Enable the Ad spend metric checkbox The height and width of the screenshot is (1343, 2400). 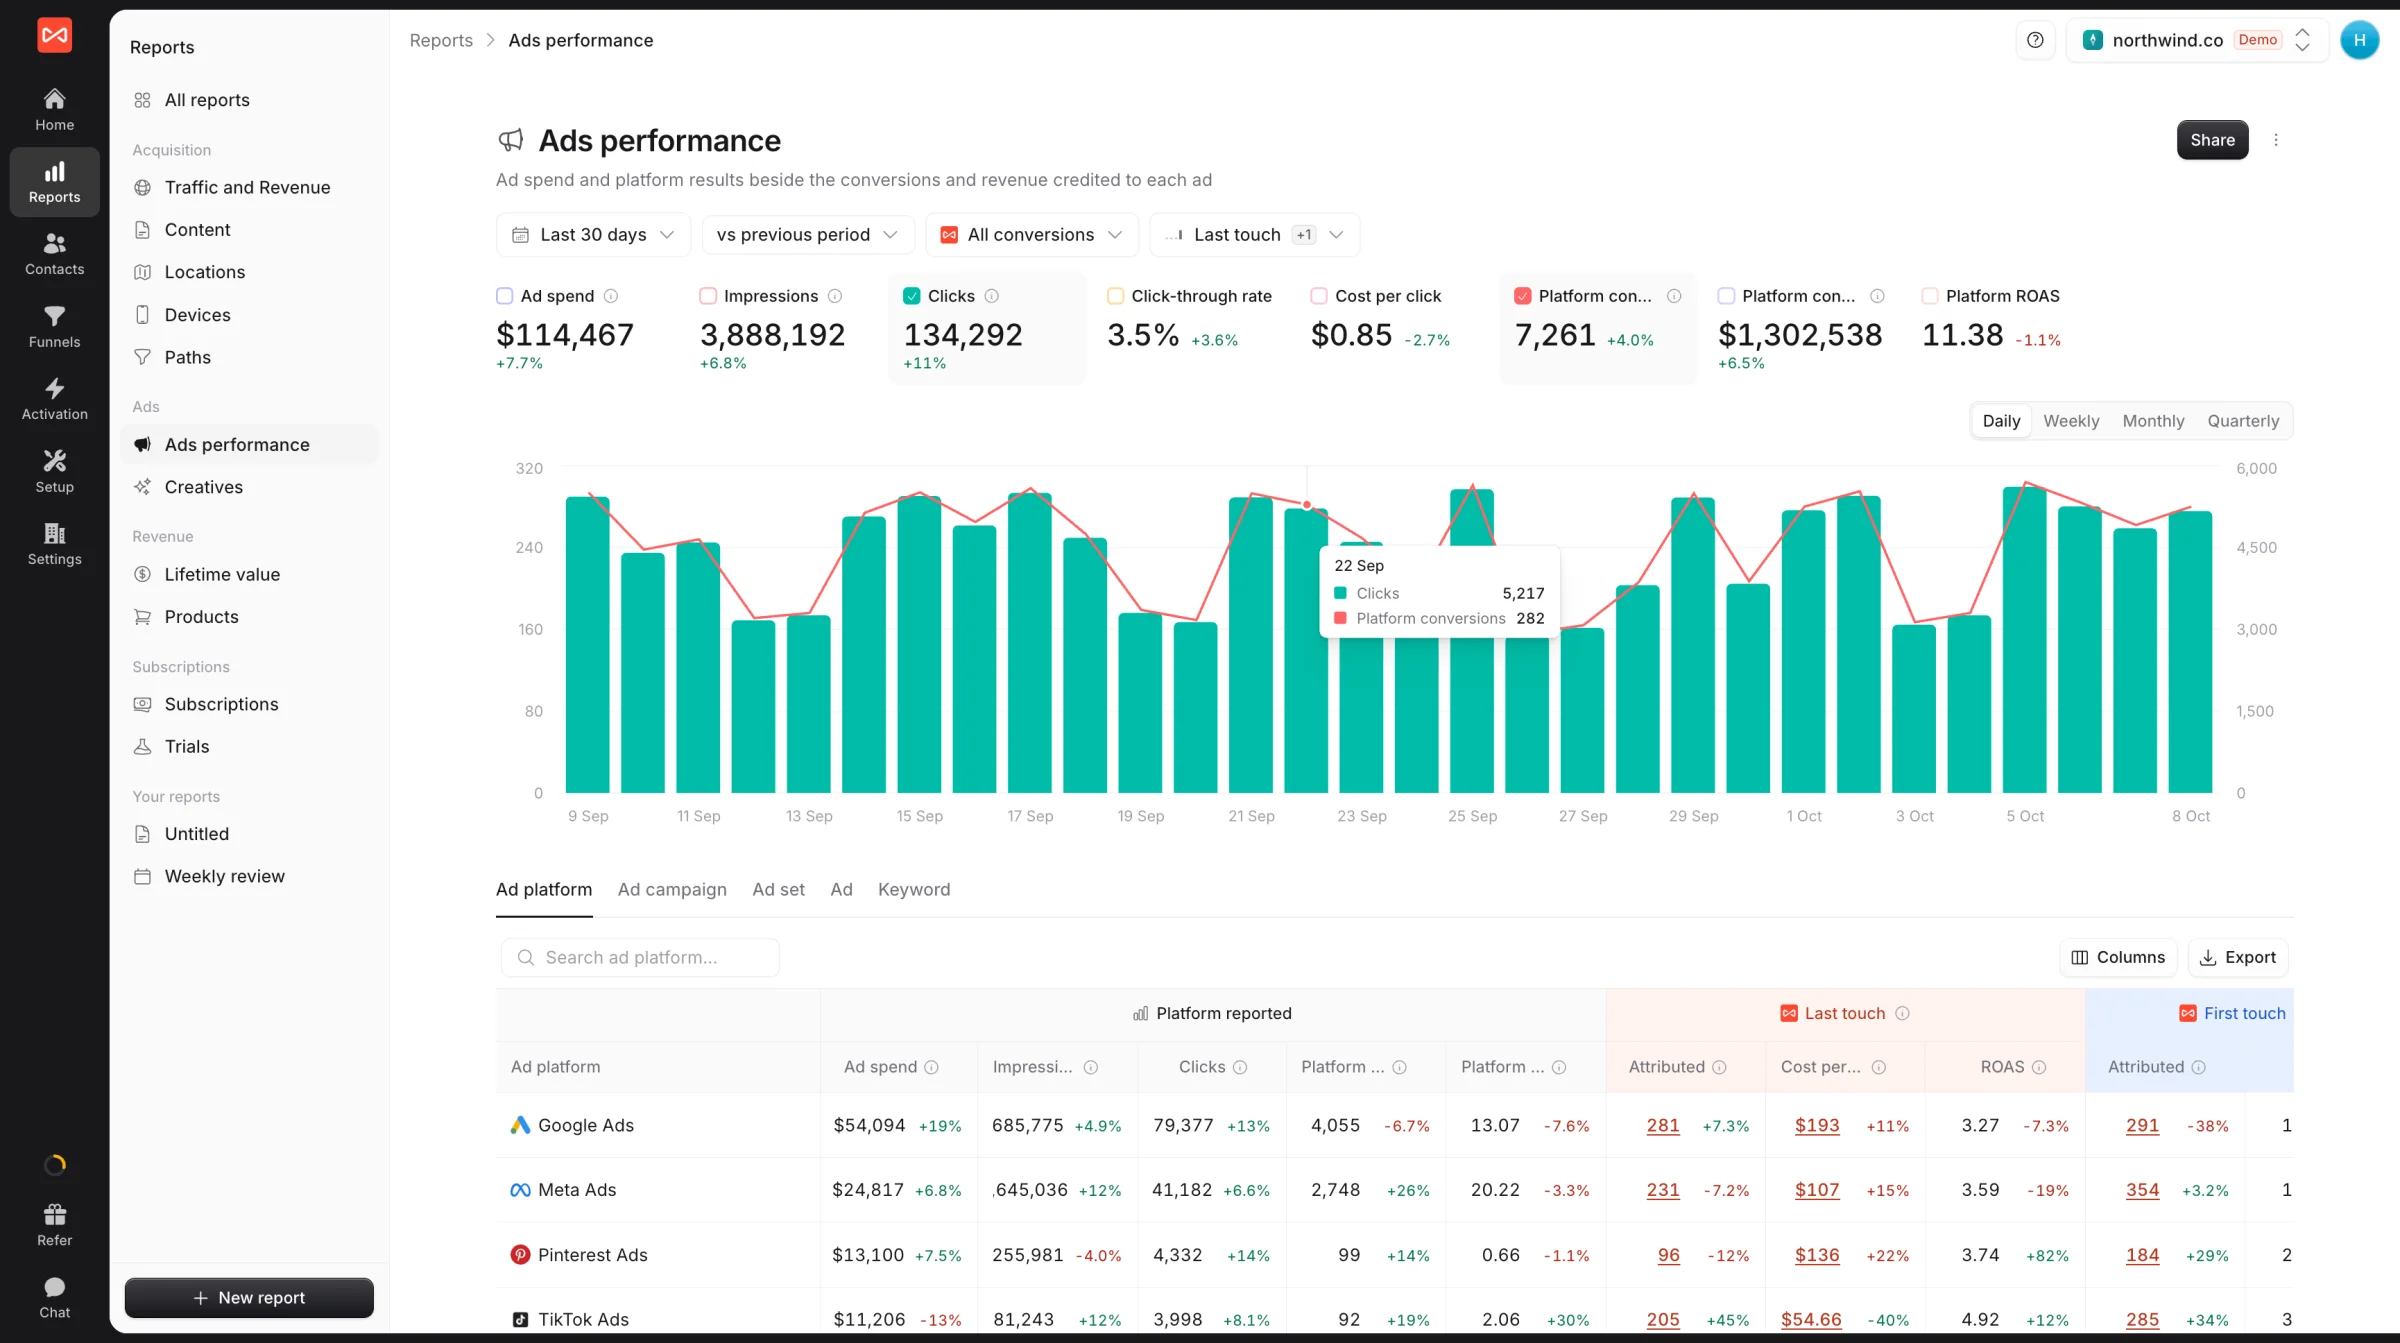504,296
